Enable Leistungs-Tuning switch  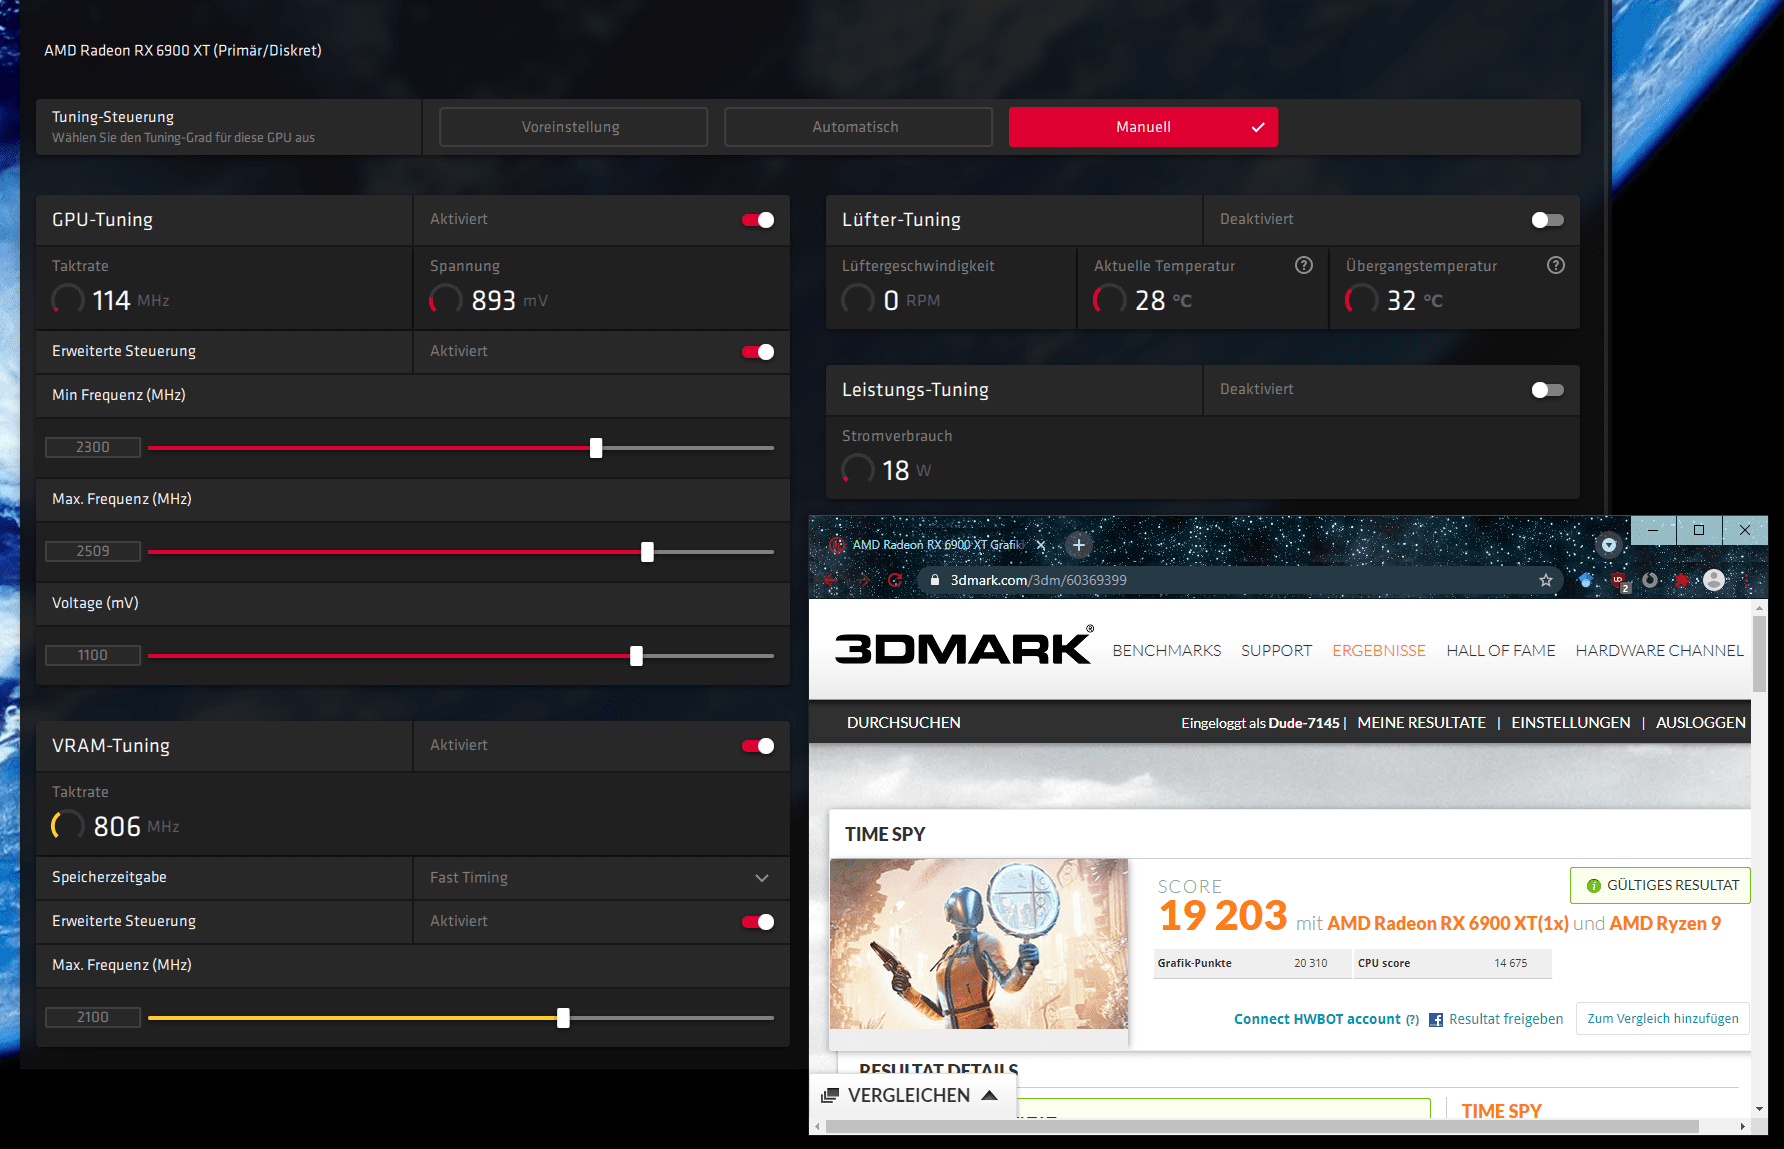point(1548,390)
